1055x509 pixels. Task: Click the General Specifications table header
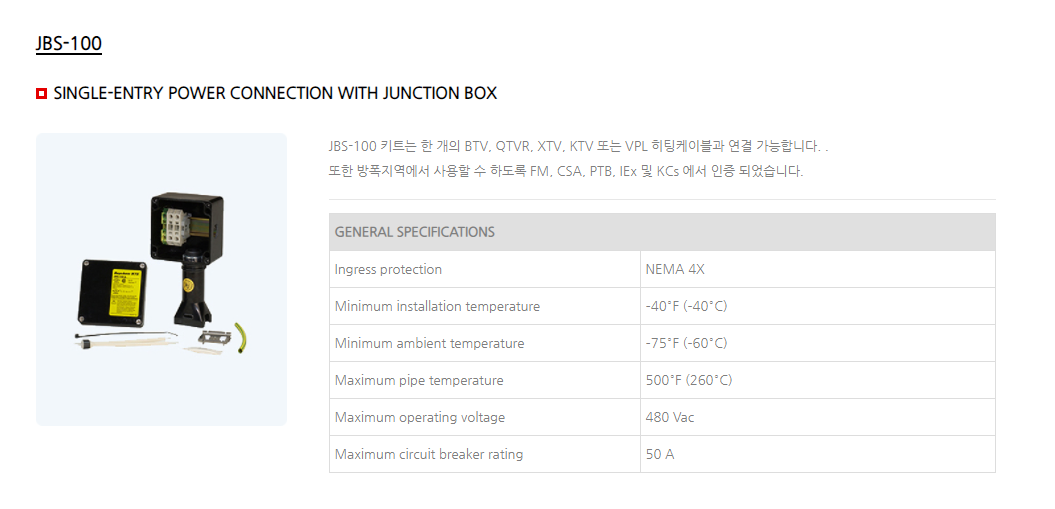662,232
